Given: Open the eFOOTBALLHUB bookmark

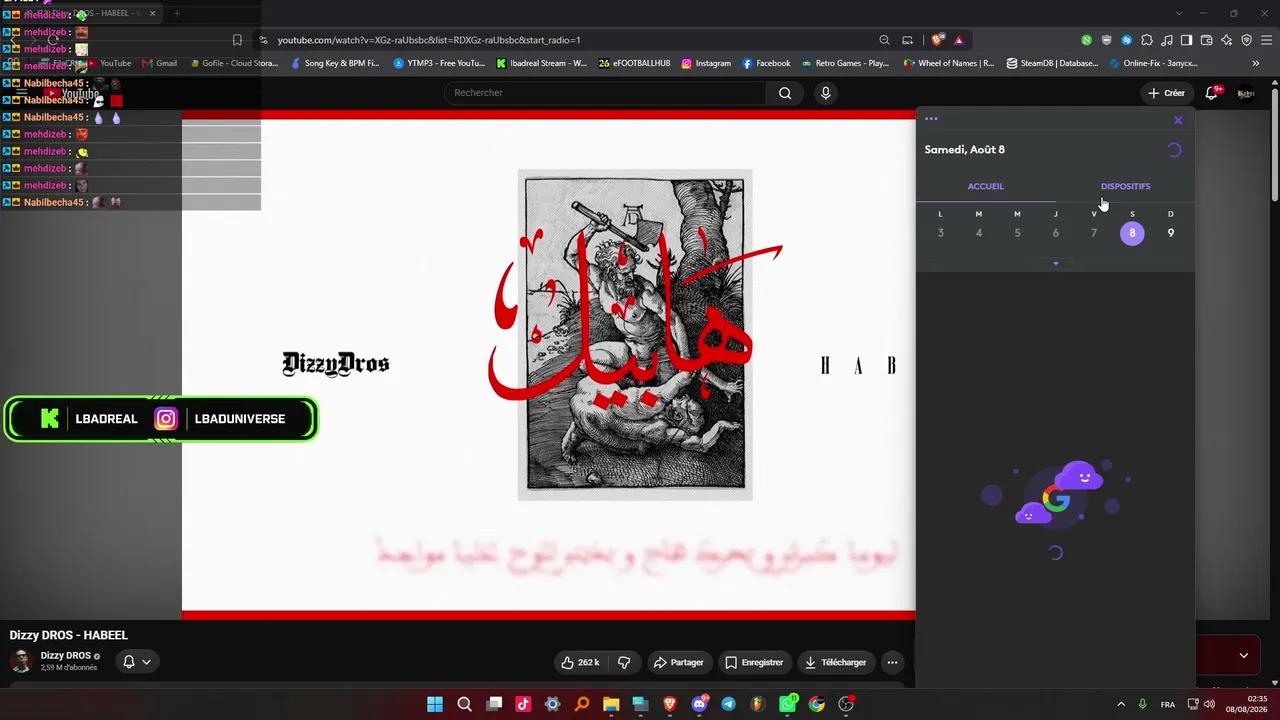Looking at the screenshot, I should point(634,63).
